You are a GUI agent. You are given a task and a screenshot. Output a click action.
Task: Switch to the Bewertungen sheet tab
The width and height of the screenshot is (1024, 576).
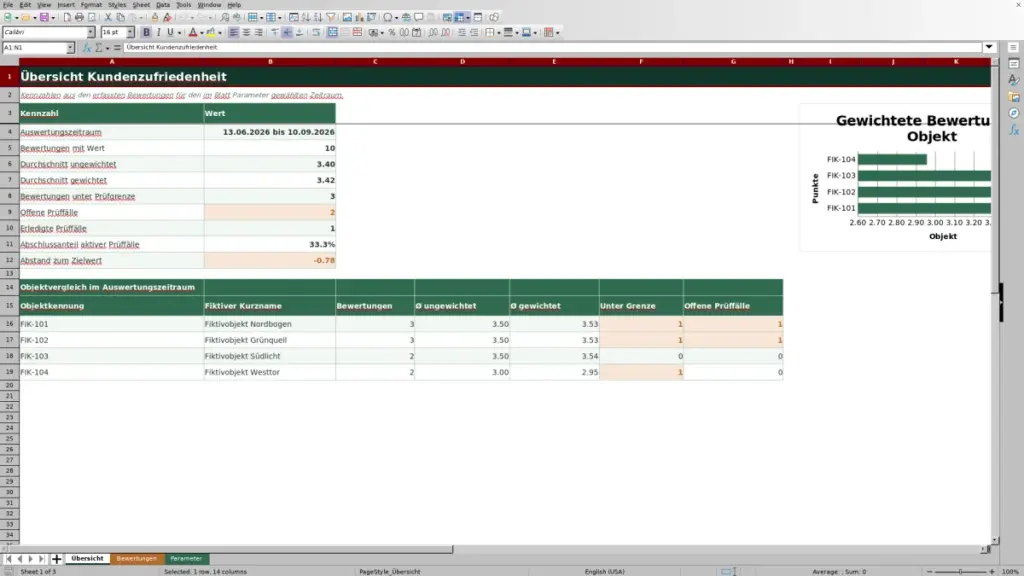(136, 558)
